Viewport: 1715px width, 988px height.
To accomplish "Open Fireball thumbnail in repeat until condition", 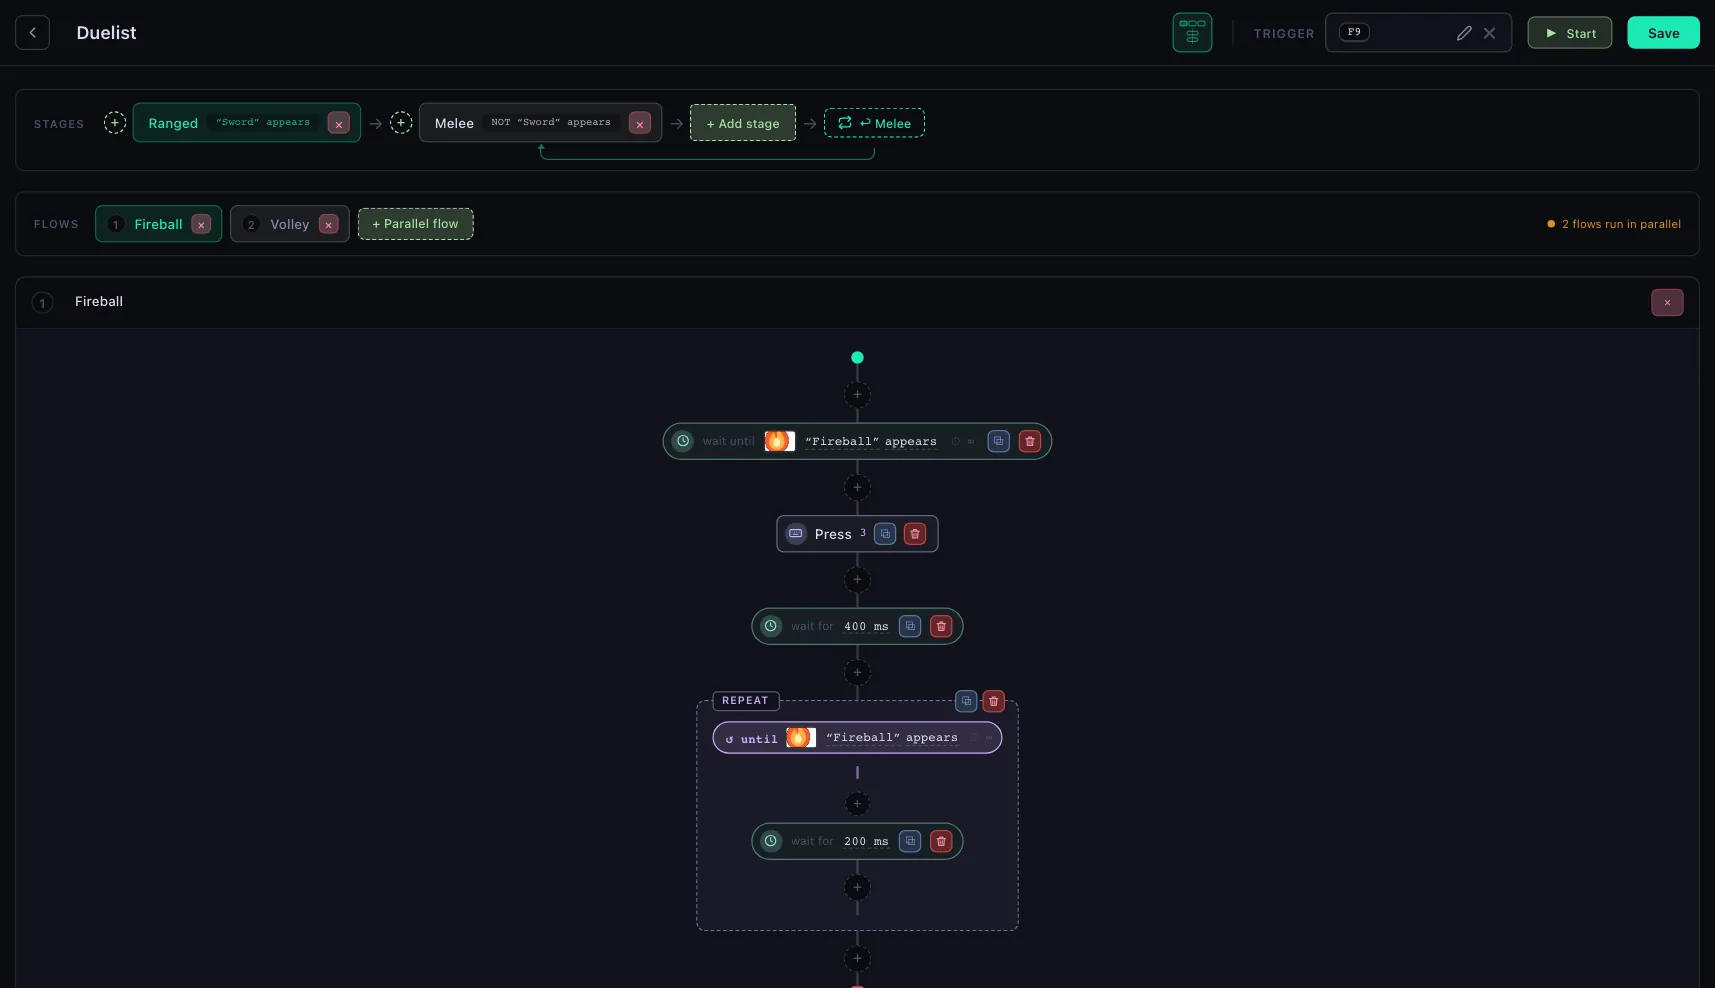I will [801, 738].
